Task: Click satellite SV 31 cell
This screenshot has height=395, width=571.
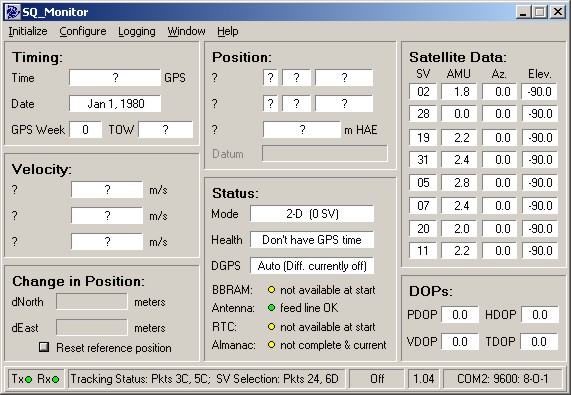Action: 423,159
